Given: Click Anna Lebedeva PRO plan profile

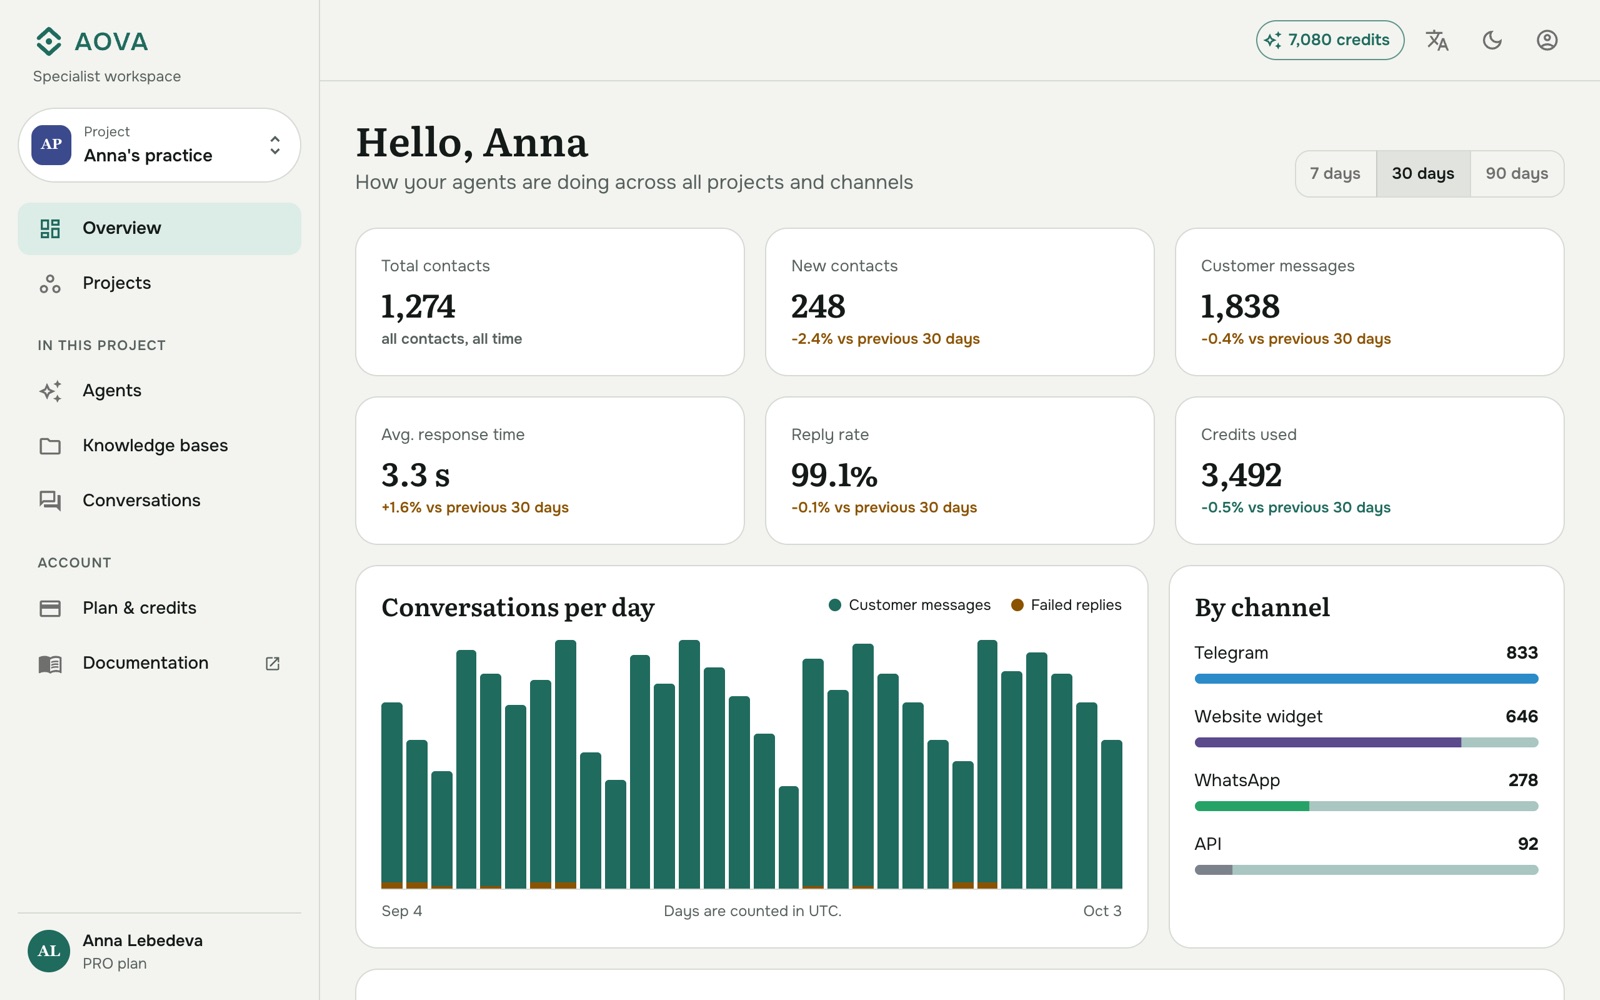Looking at the screenshot, I should pos(159,951).
